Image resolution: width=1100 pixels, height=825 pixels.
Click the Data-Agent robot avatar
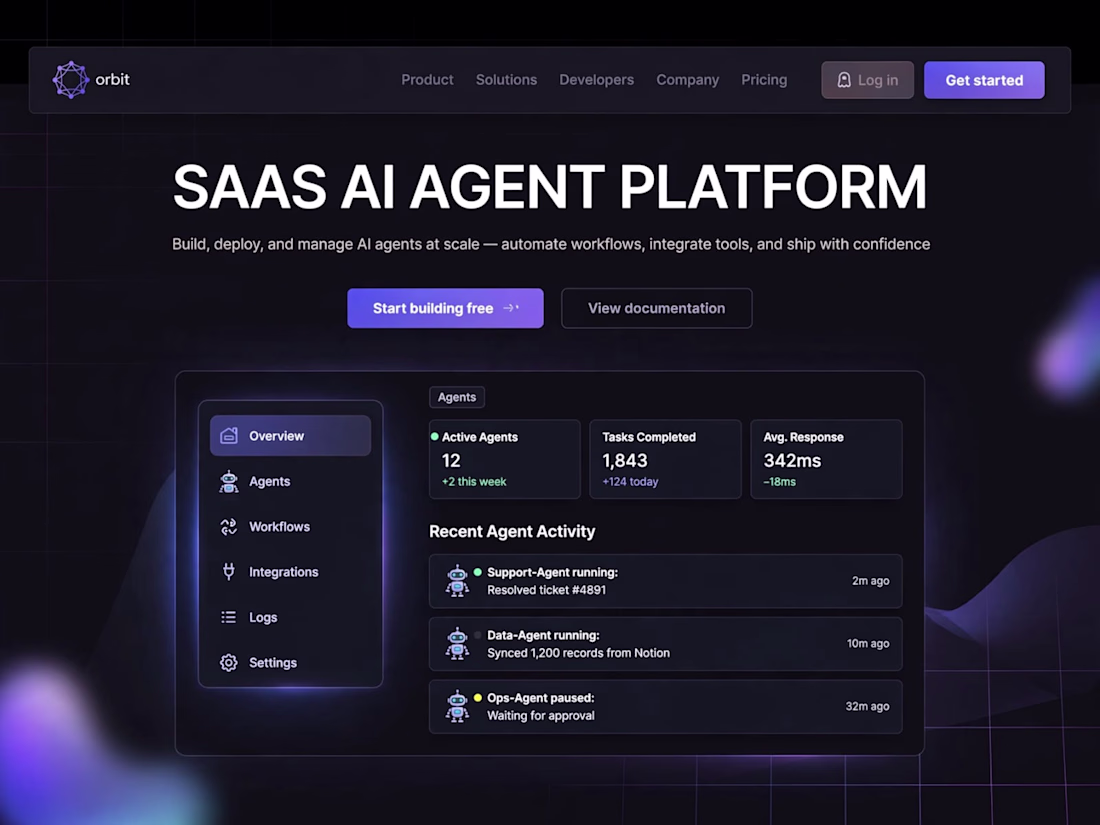pyautogui.click(x=457, y=643)
